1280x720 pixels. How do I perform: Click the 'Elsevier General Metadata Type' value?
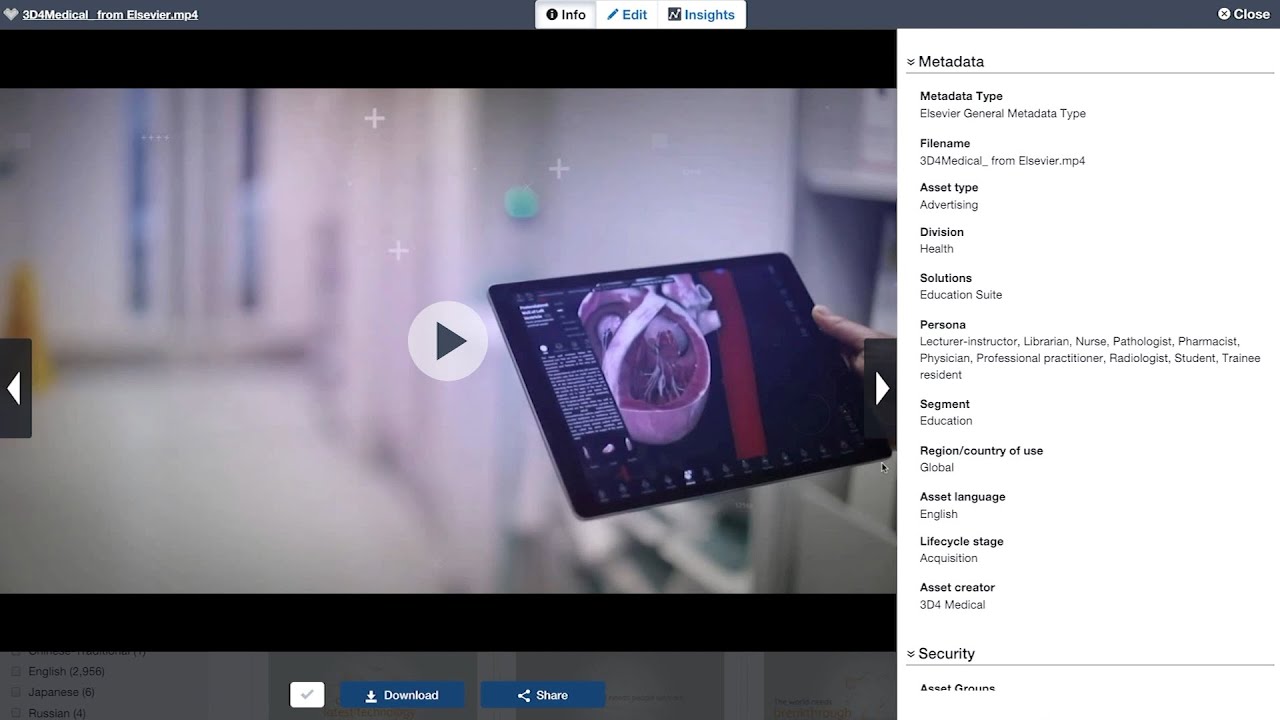coord(1003,113)
